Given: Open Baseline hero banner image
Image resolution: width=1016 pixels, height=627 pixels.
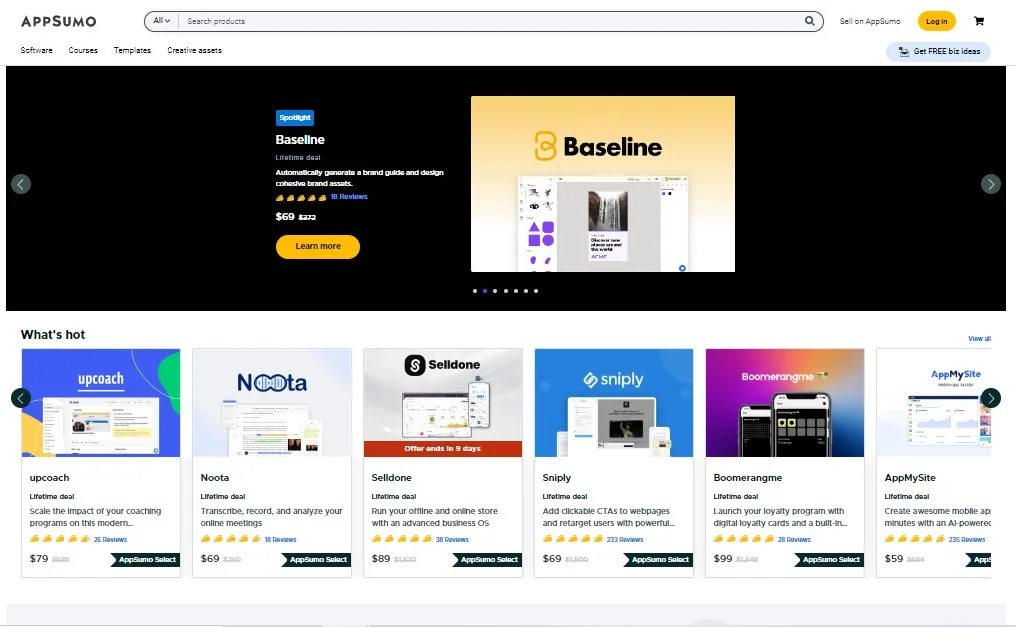Looking at the screenshot, I should (x=603, y=184).
